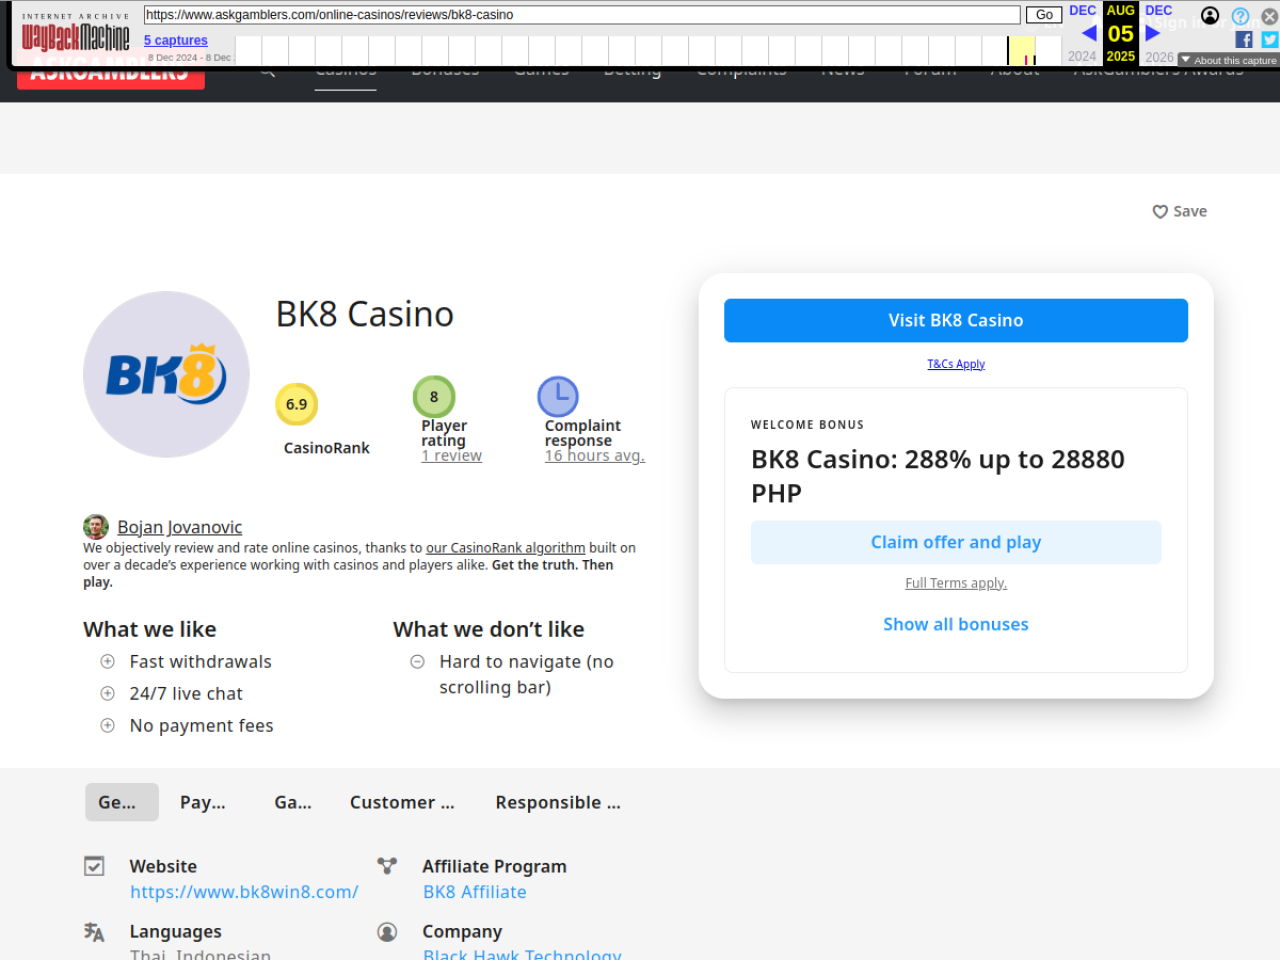Screen dimensions: 1280x960
Task: Open the Responsible ... tab
Action: click(x=558, y=802)
